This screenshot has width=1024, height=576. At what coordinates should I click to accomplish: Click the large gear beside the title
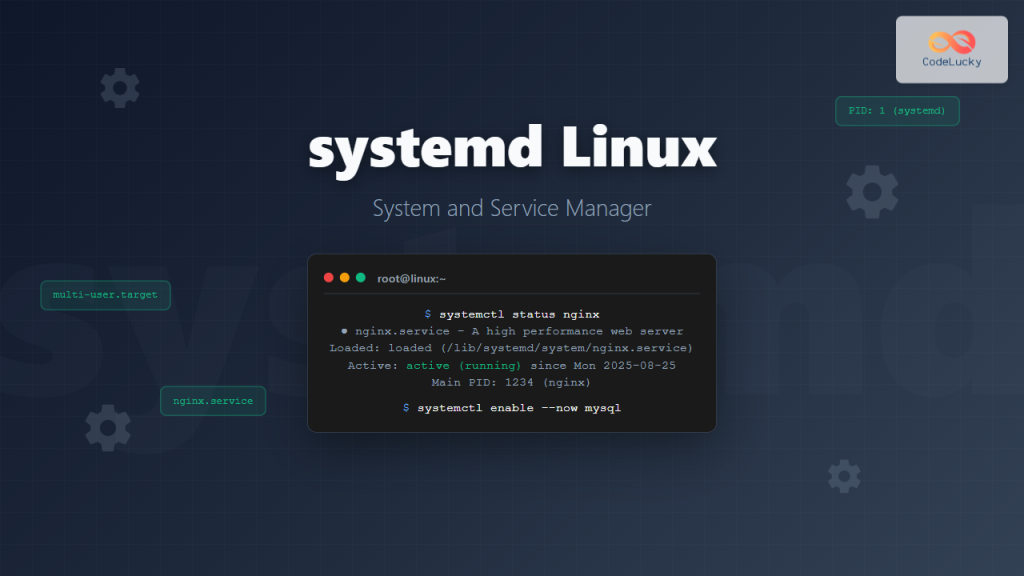click(x=871, y=191)
